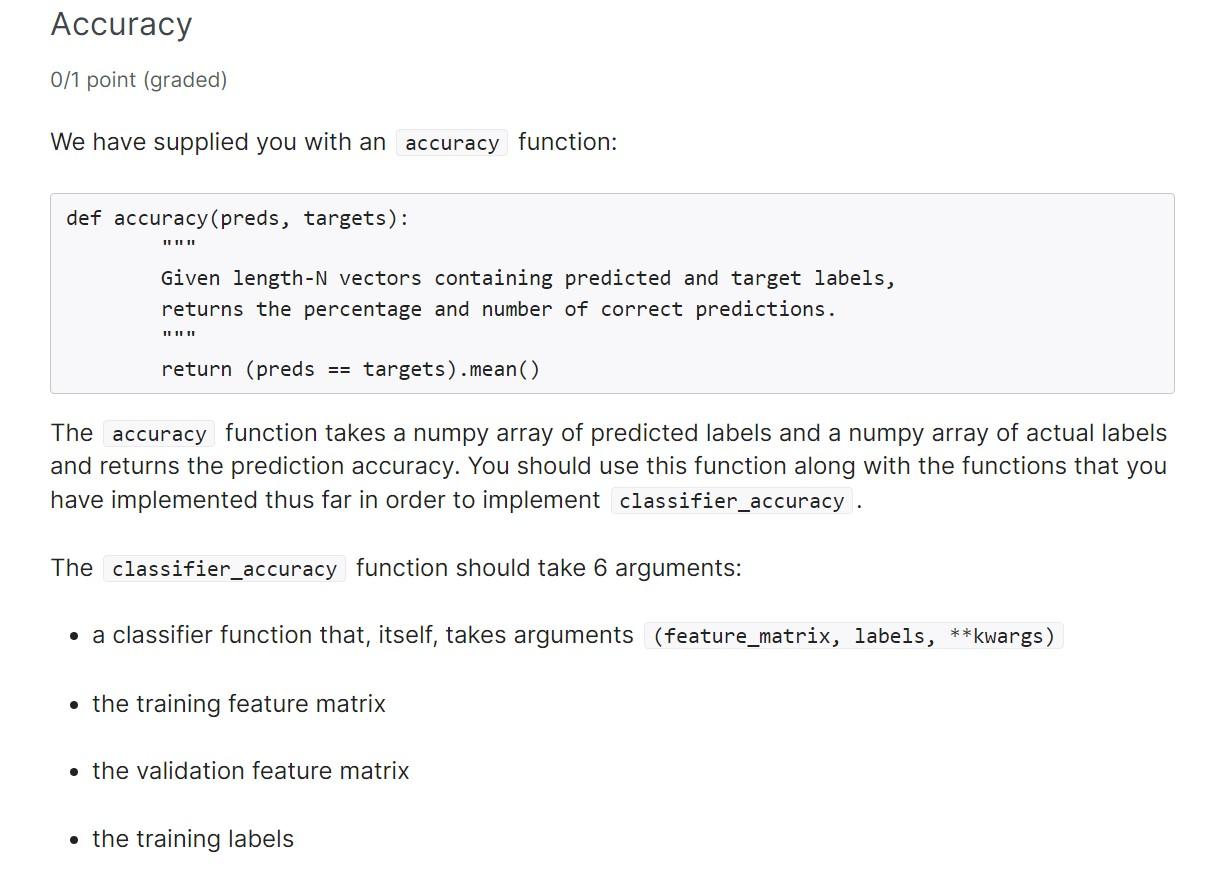Click "classifier_accuracy" code before "function should take 6"
This screenshot has width=1219, height=876.
click(x=224, y=569)
